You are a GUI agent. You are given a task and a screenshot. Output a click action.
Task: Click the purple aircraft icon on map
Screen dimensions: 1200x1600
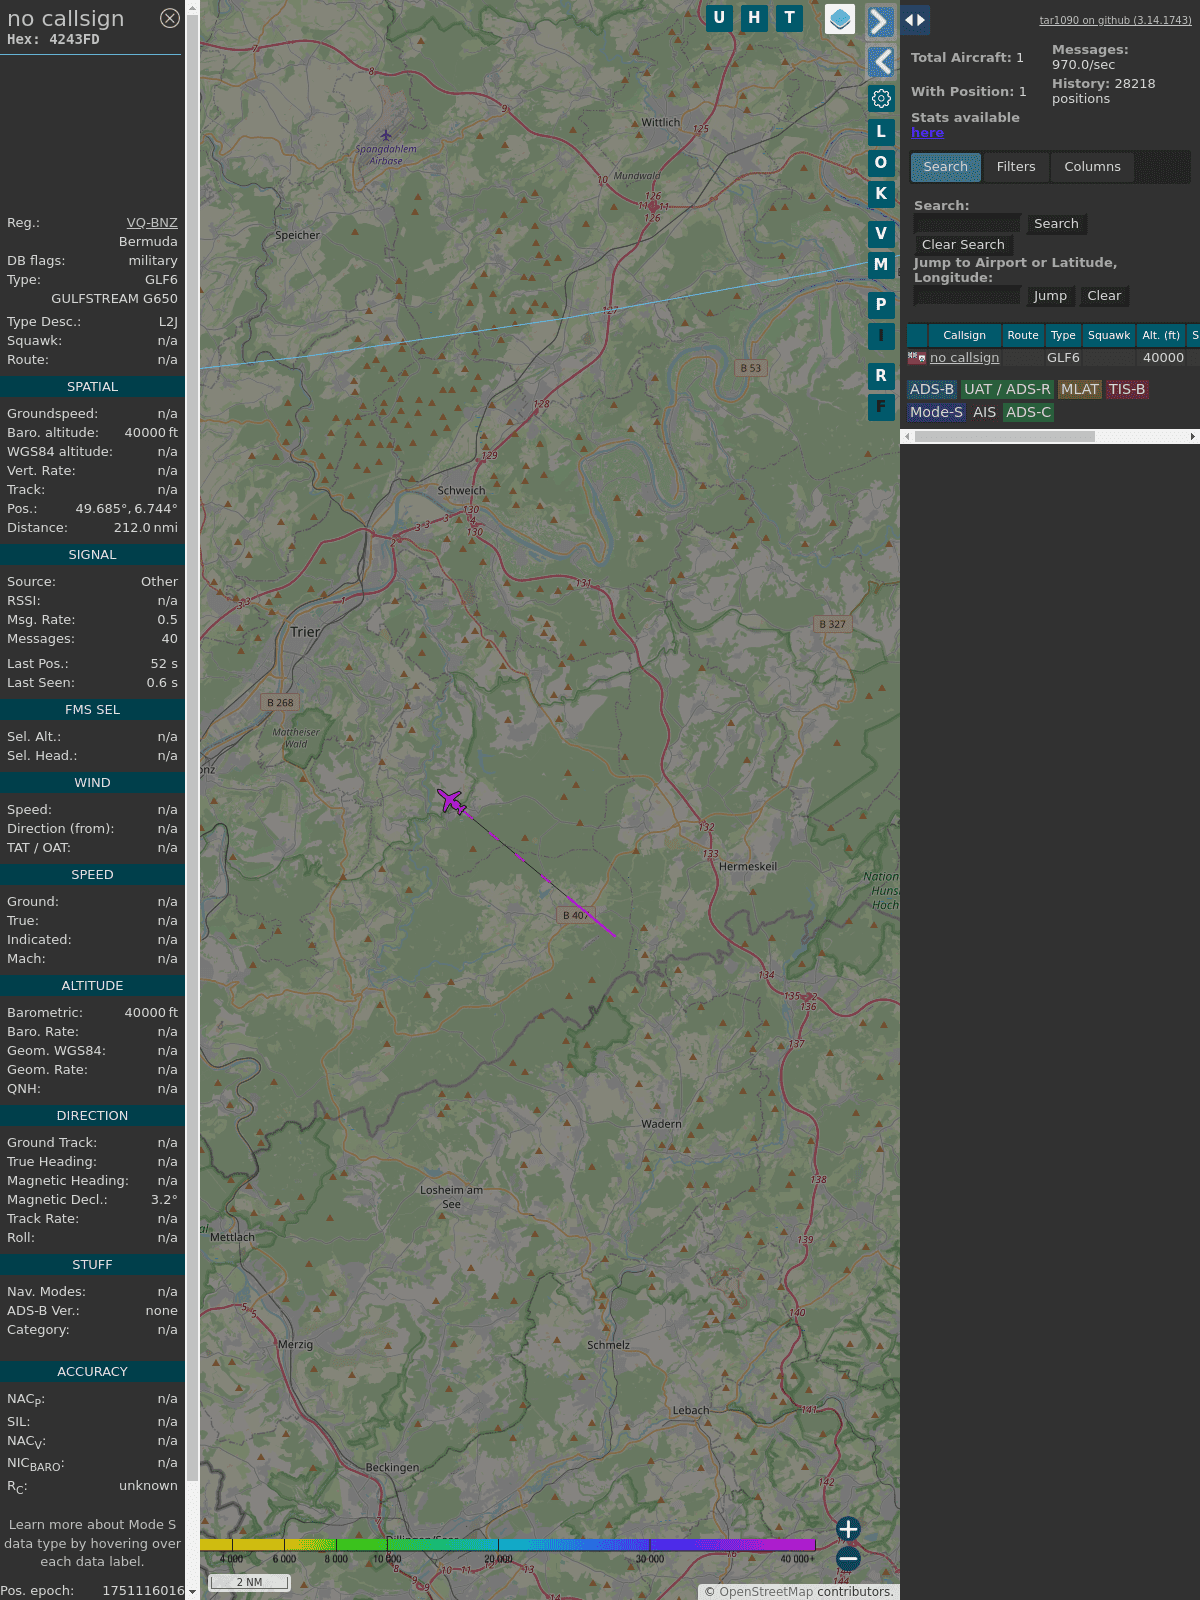[451, 801]
